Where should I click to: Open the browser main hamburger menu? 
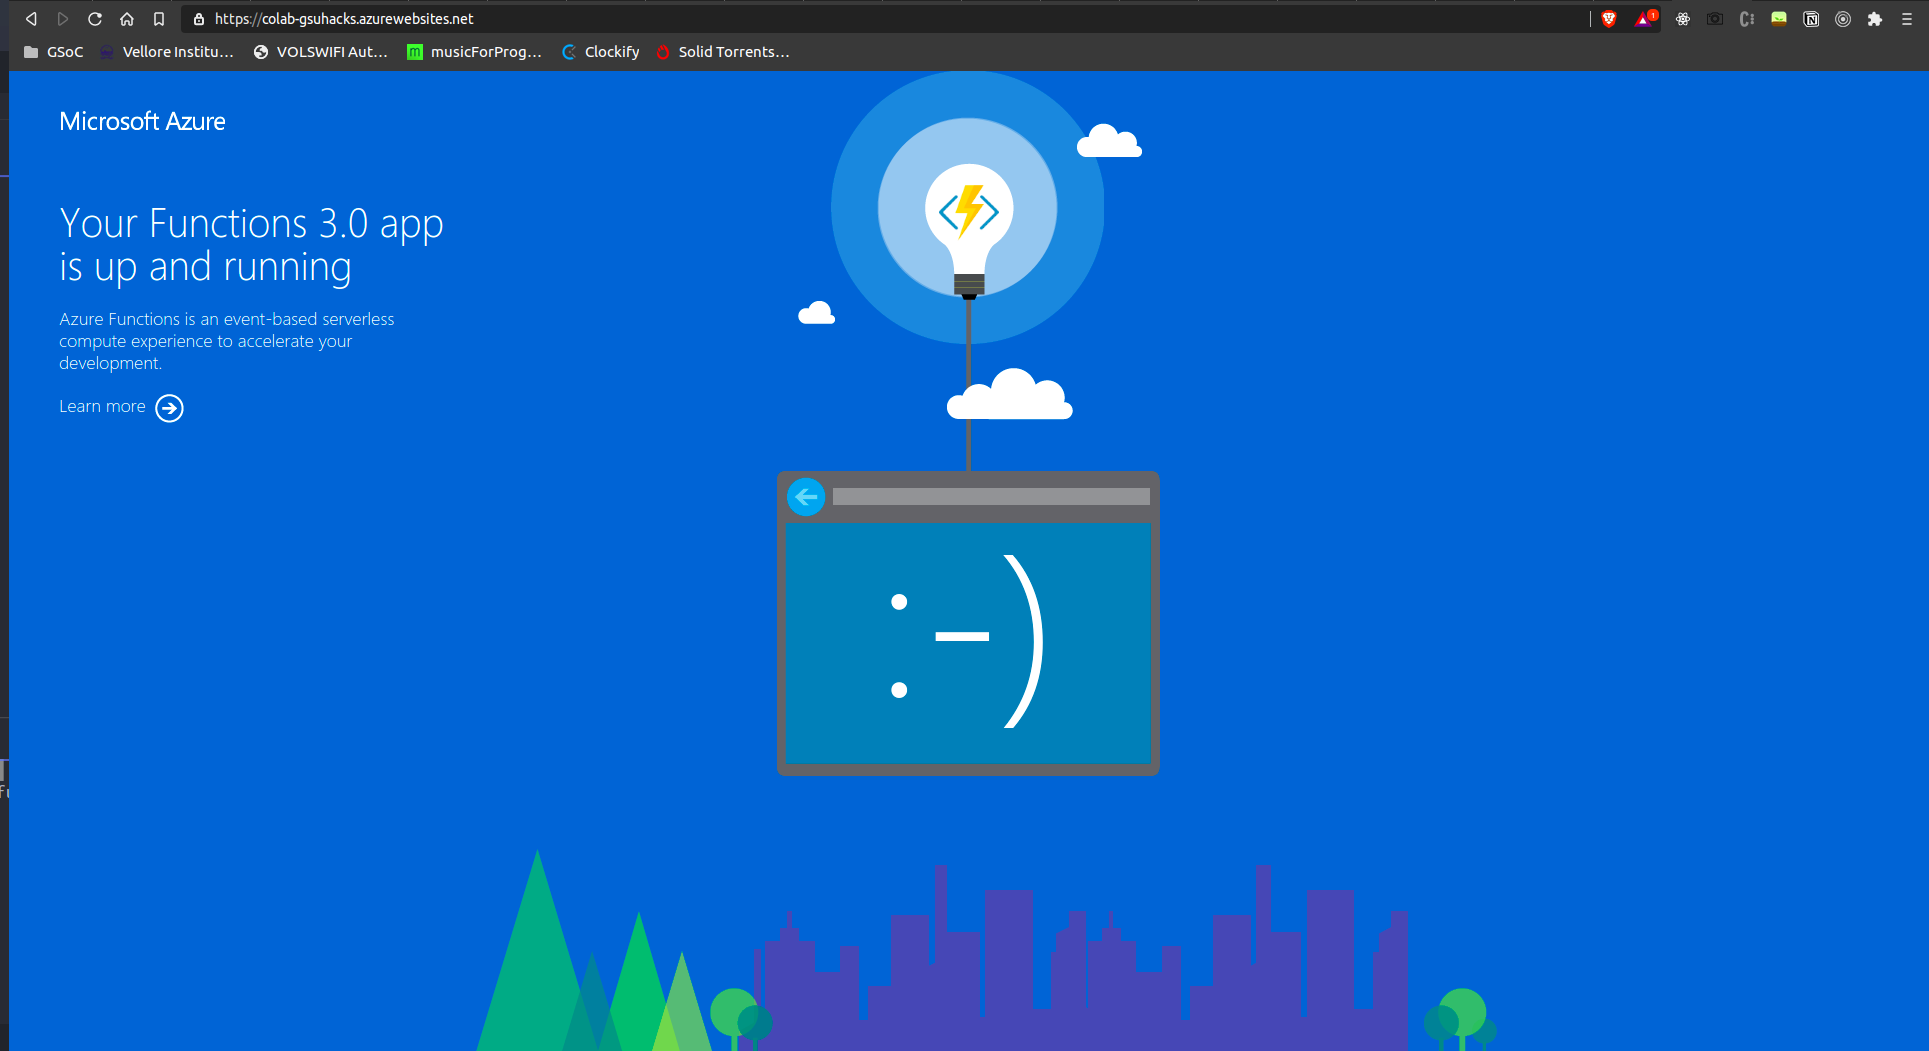pos(1907,19)
